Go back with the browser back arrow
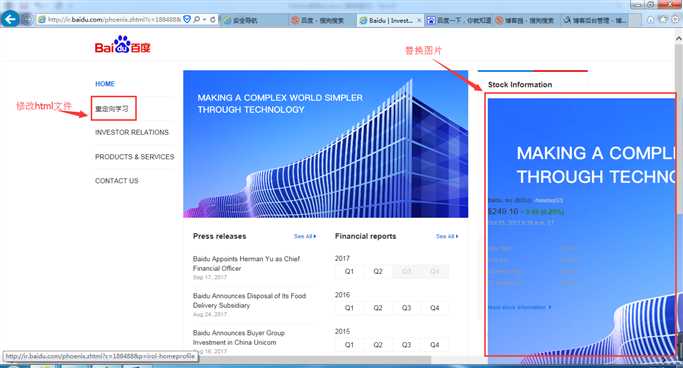This screenshot has width=683, height=368. [10, 19]
